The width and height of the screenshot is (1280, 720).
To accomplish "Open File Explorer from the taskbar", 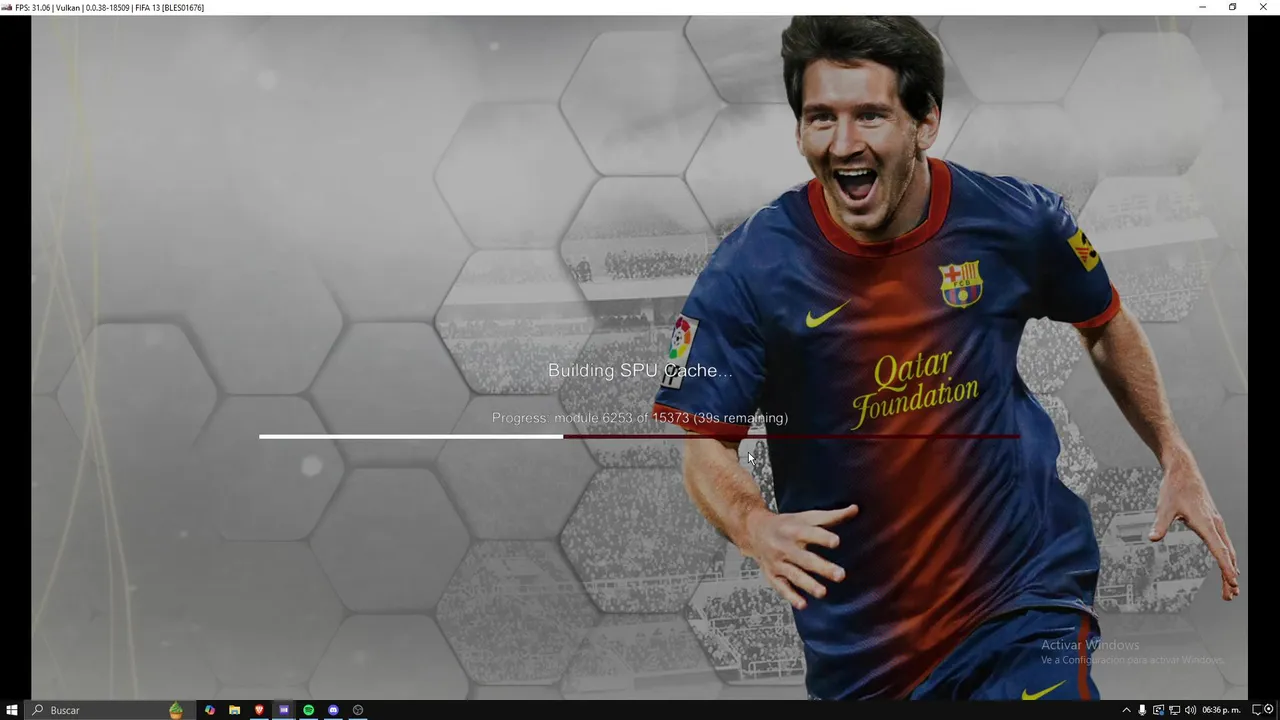I will pyautogui.click(x=234, y=710).
